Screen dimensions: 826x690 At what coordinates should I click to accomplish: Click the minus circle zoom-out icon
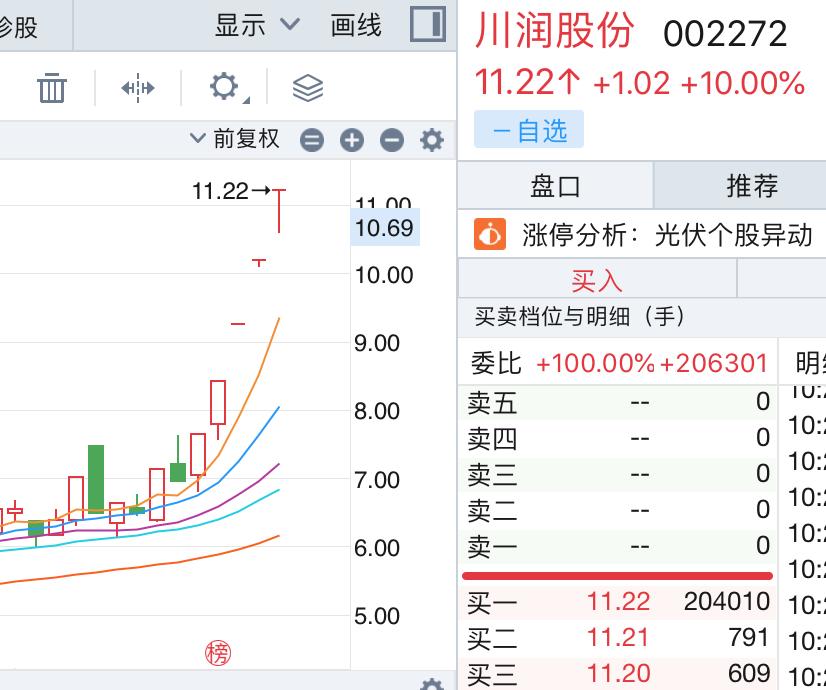(392, 140)
